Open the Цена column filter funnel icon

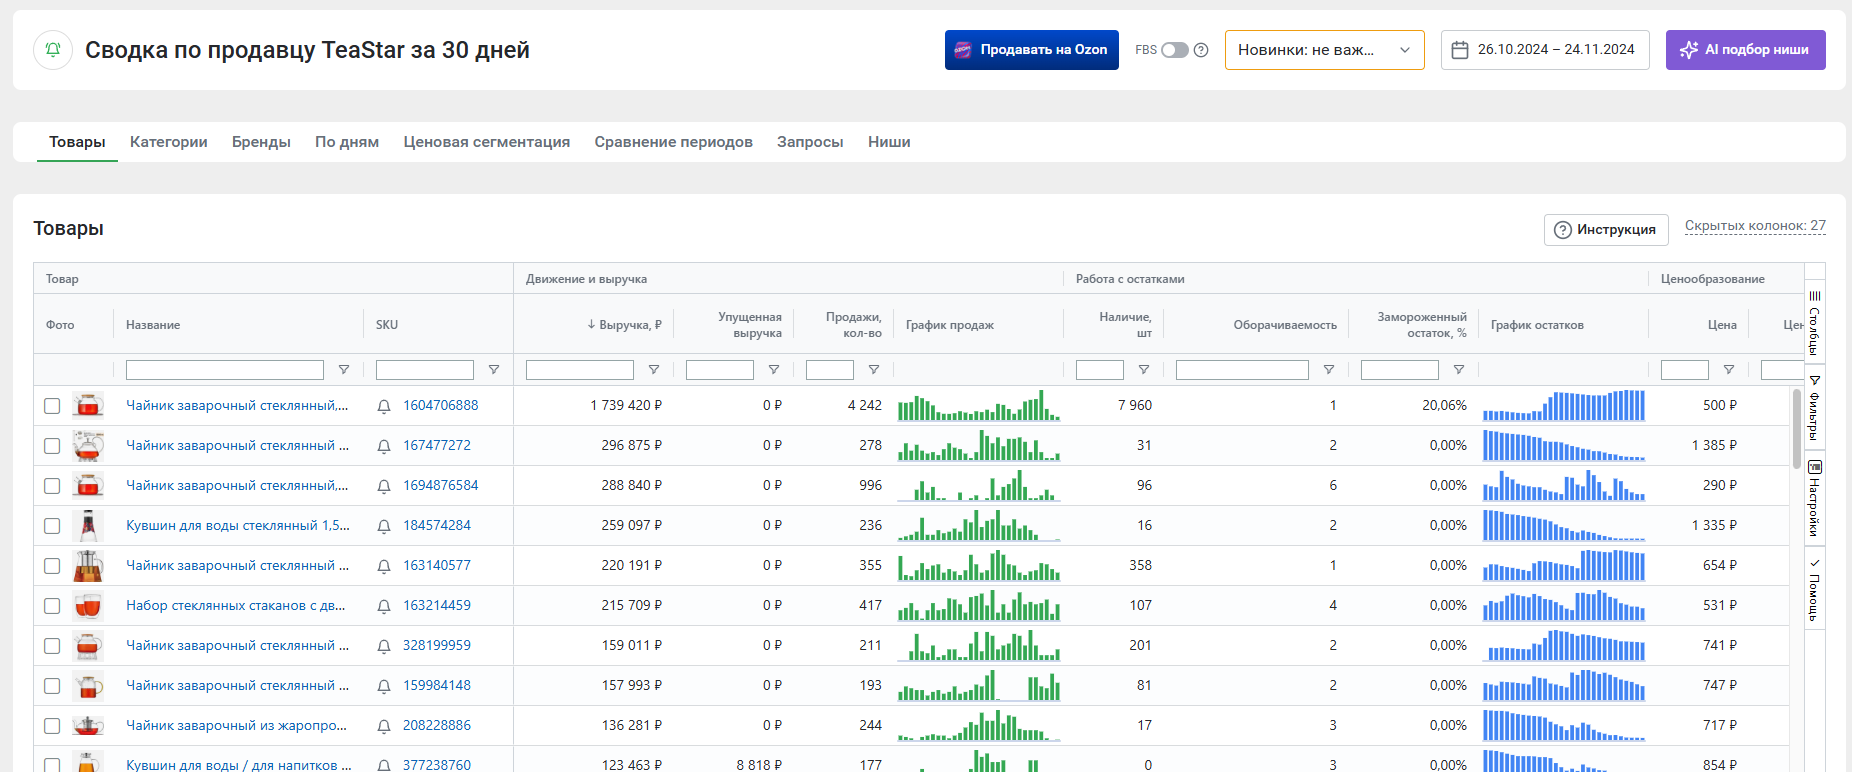1729,370
